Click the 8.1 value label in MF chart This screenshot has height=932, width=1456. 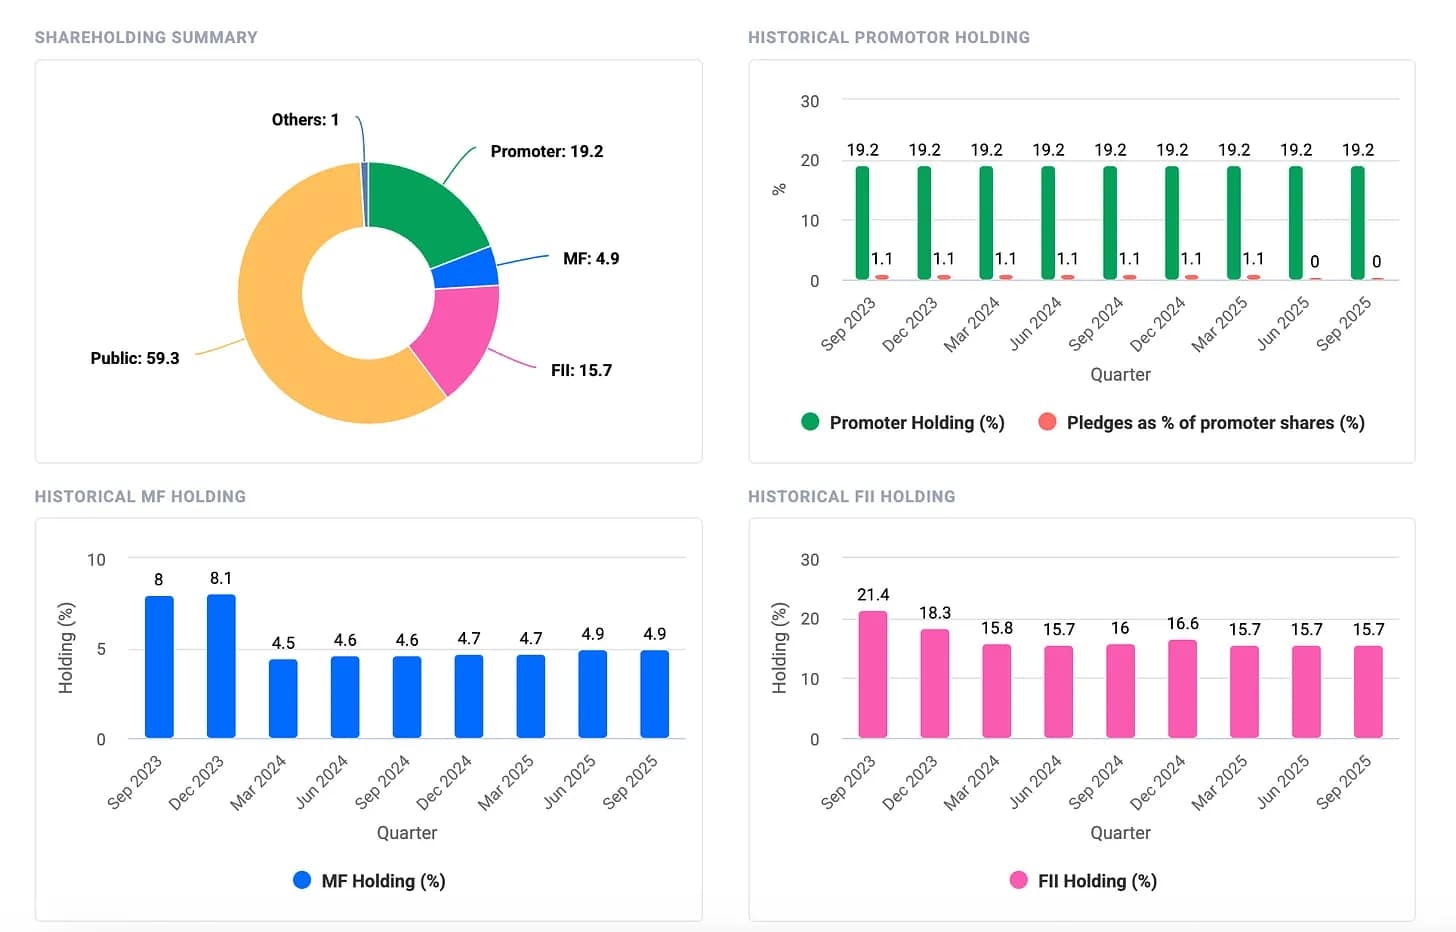click(x=221, y=578)
